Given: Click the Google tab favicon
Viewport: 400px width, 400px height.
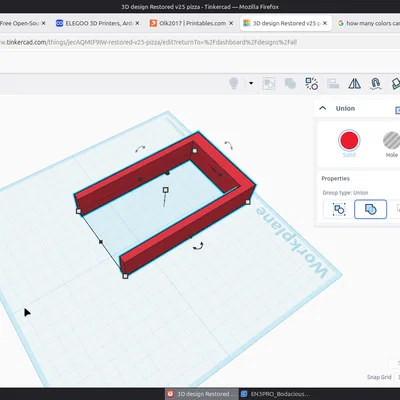Looking at the screenshot, I should (x=341, y=23).
